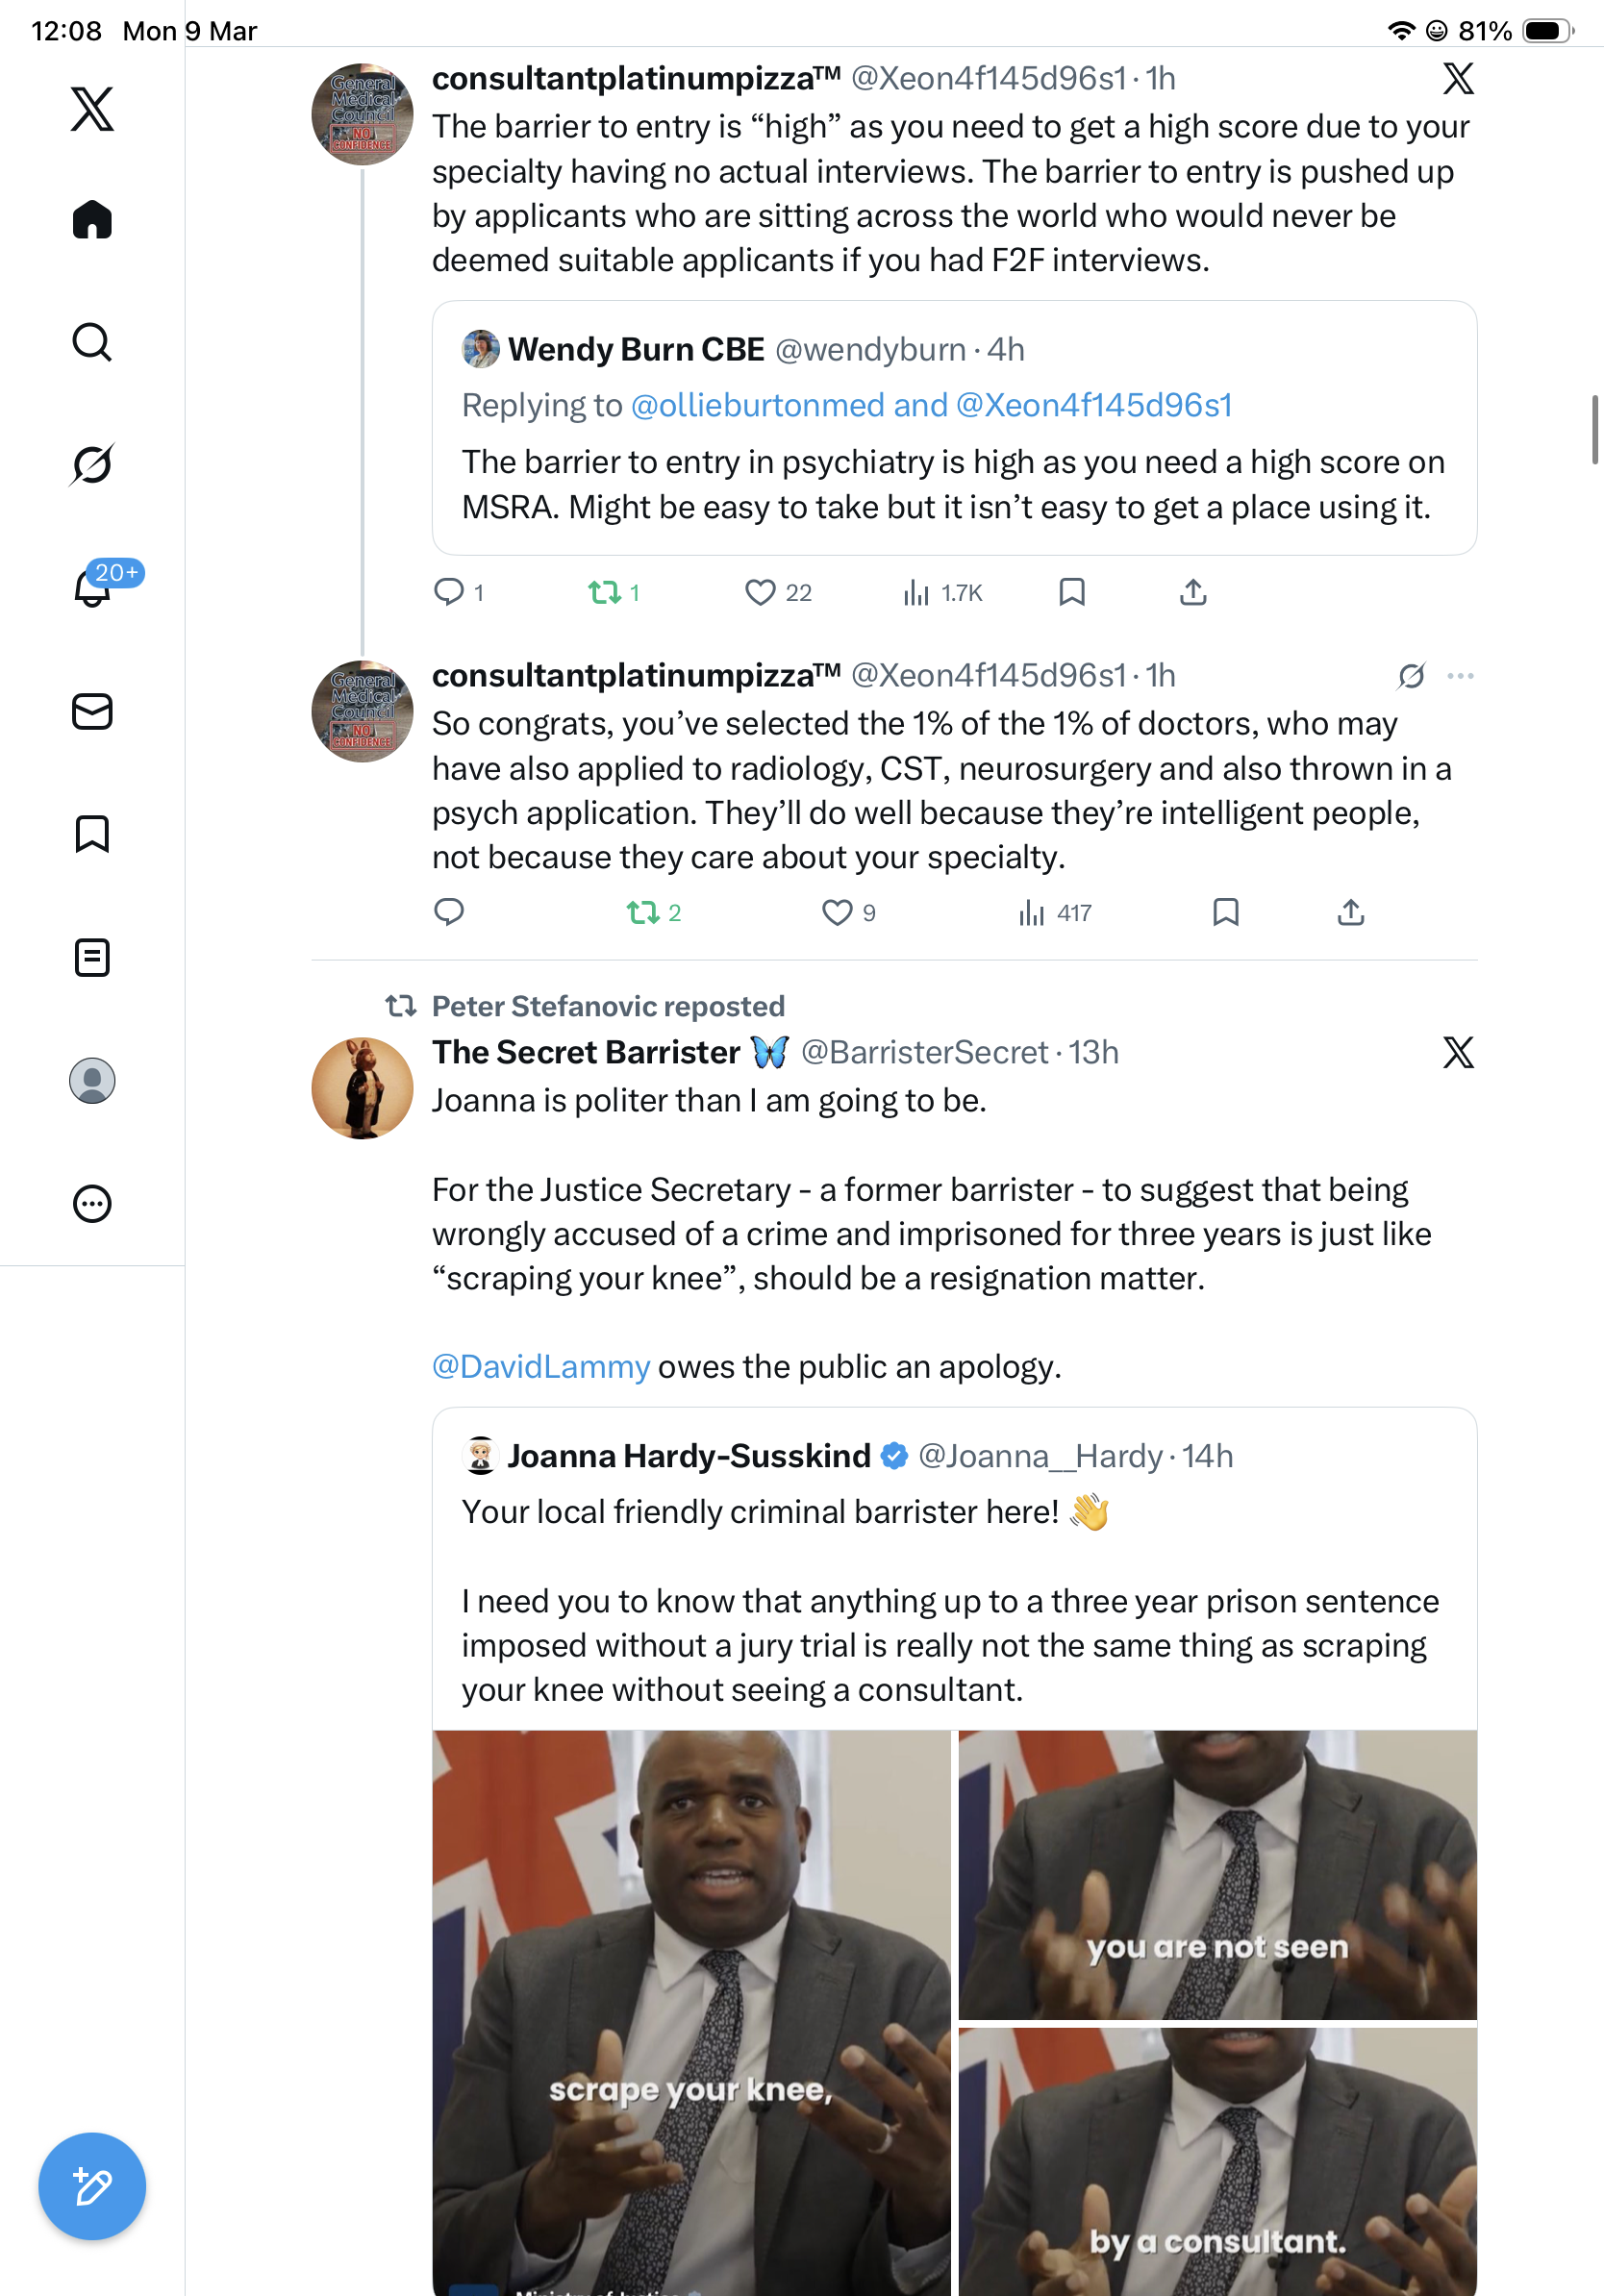The image size is (1604, 2296).
Task: Open the 'scrape your knee' video thumbnail
Action: 692,2012
